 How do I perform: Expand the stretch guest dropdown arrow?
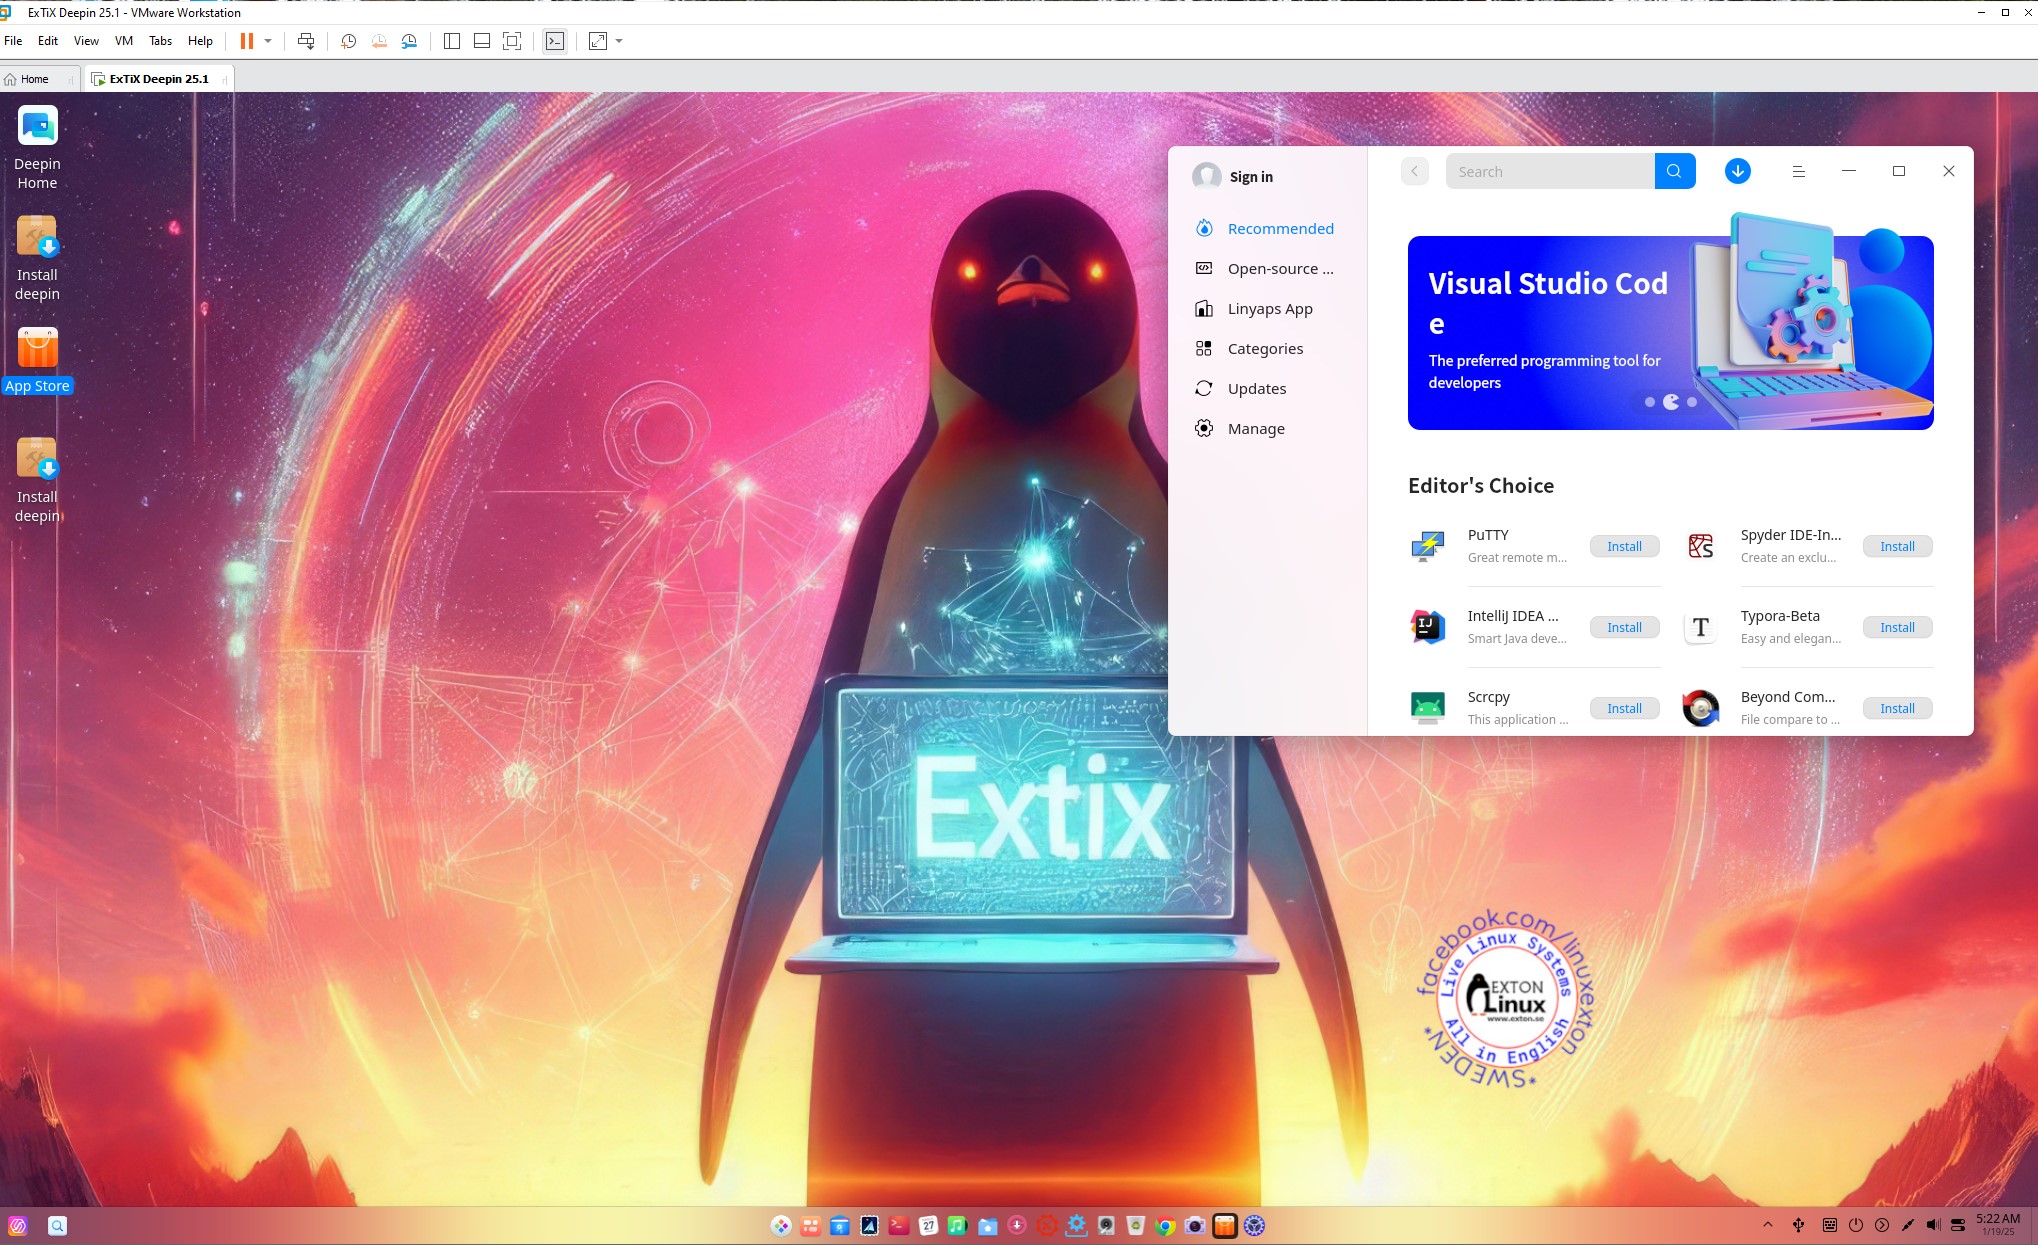coord(619,41)
